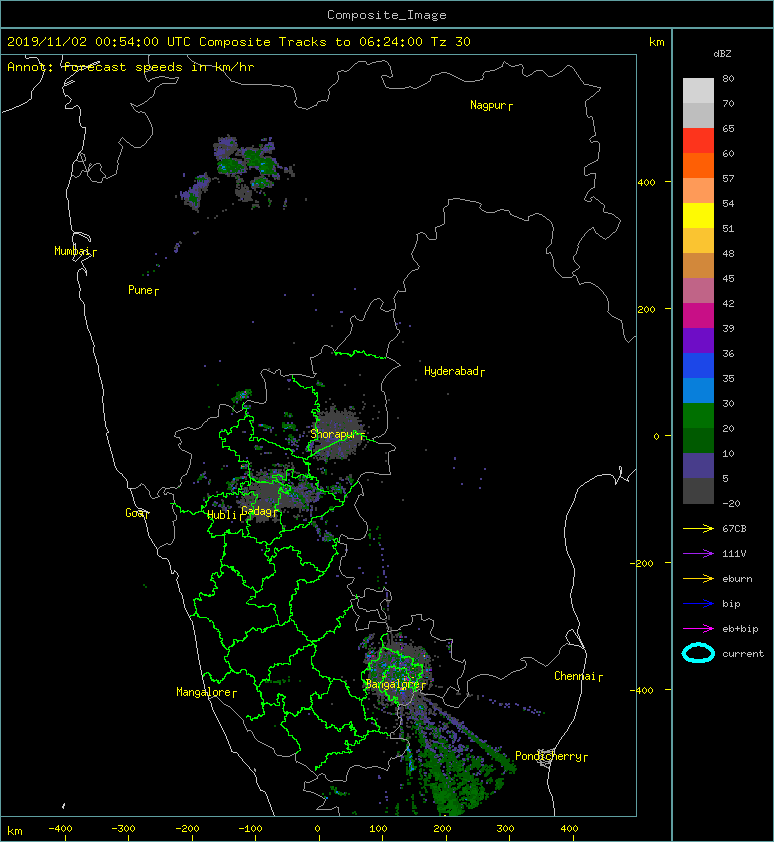Click the gray radar echo around Shorapur
Screen dimensions: 774x842
pyautogui.click(x=337, y=433)
